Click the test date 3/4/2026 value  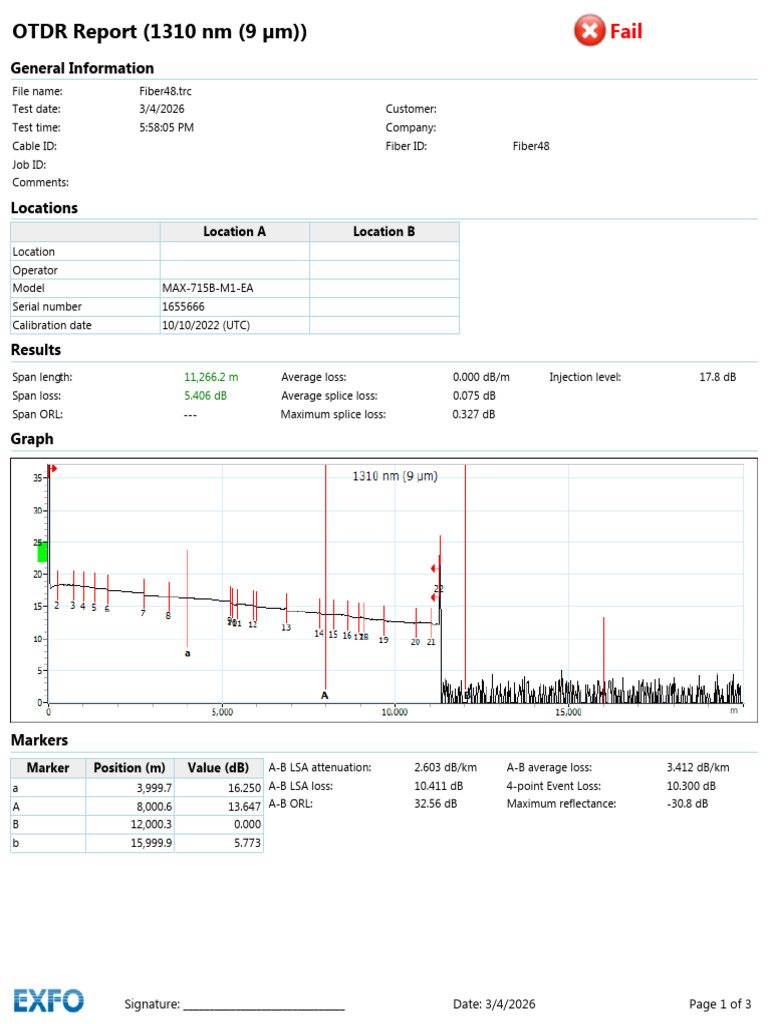(161, 109)
